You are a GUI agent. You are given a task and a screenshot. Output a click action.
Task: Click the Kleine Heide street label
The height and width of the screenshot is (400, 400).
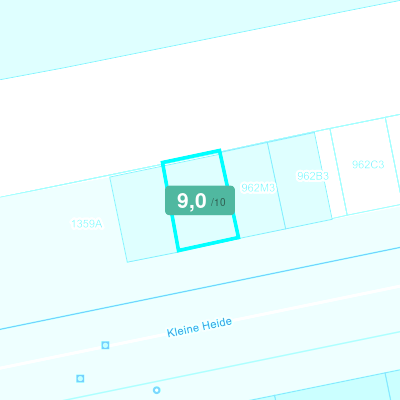pos(199,327)
